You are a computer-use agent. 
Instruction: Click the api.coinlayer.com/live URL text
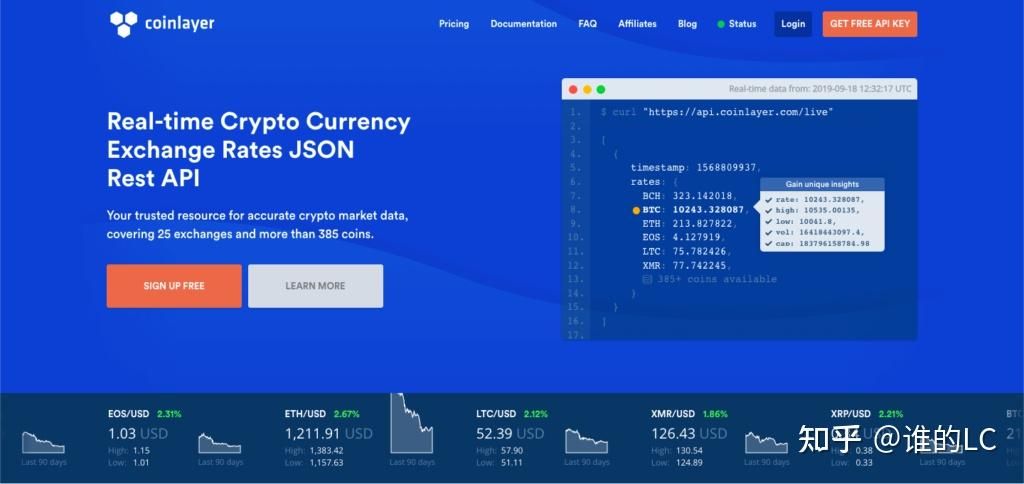(738, 112)
